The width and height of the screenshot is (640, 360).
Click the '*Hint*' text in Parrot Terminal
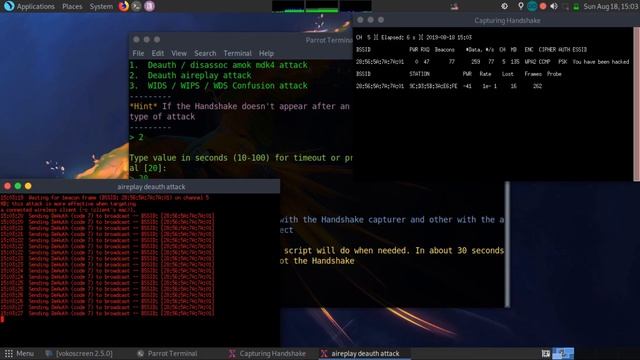coord(144,107)
